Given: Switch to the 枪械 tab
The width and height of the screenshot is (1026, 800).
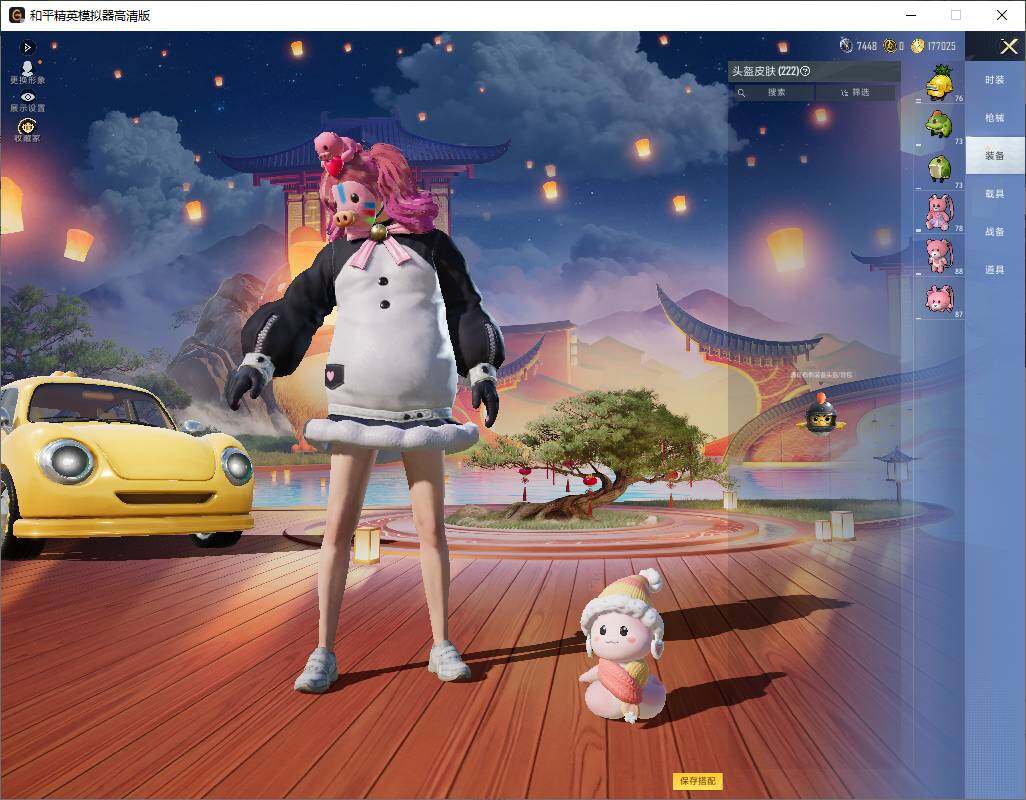Looking at the screenshot, I should [x=995, y=118].
